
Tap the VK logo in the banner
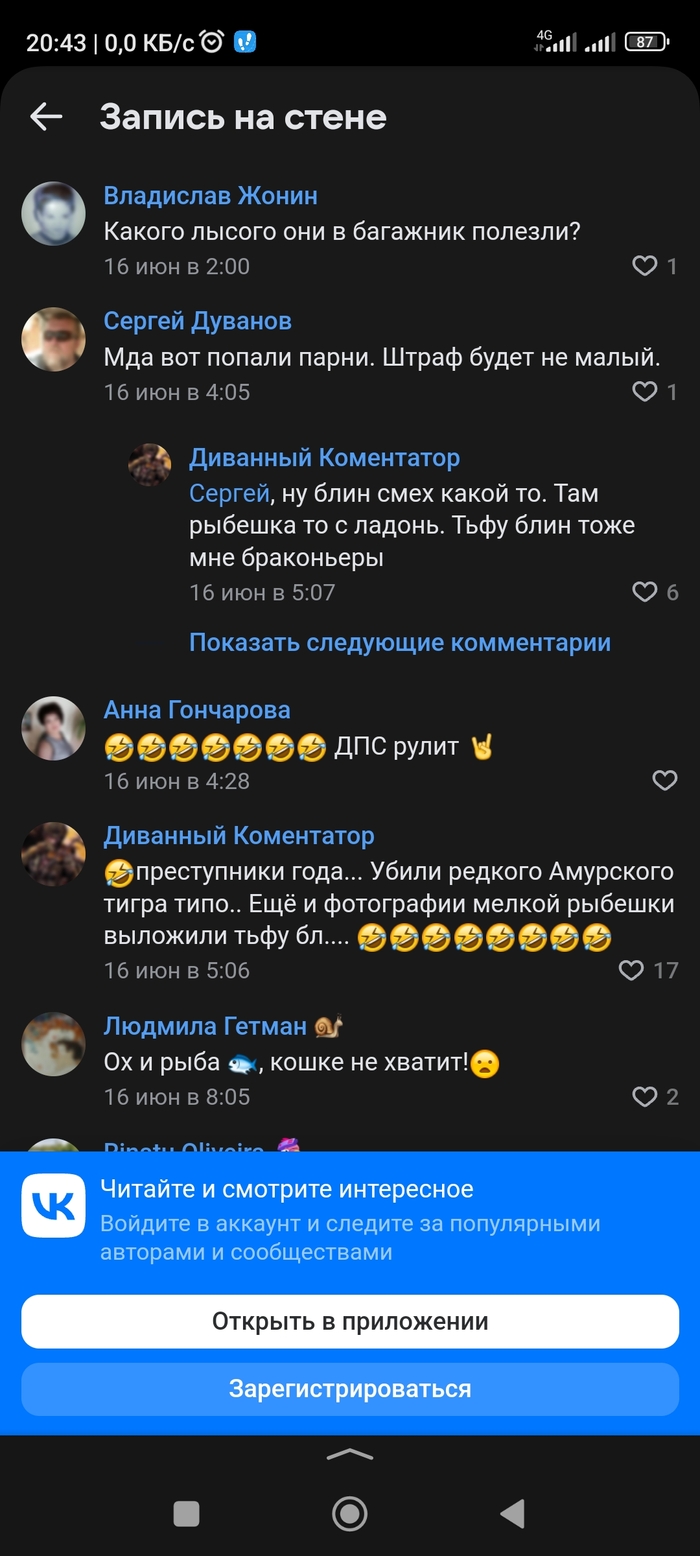53,1205
